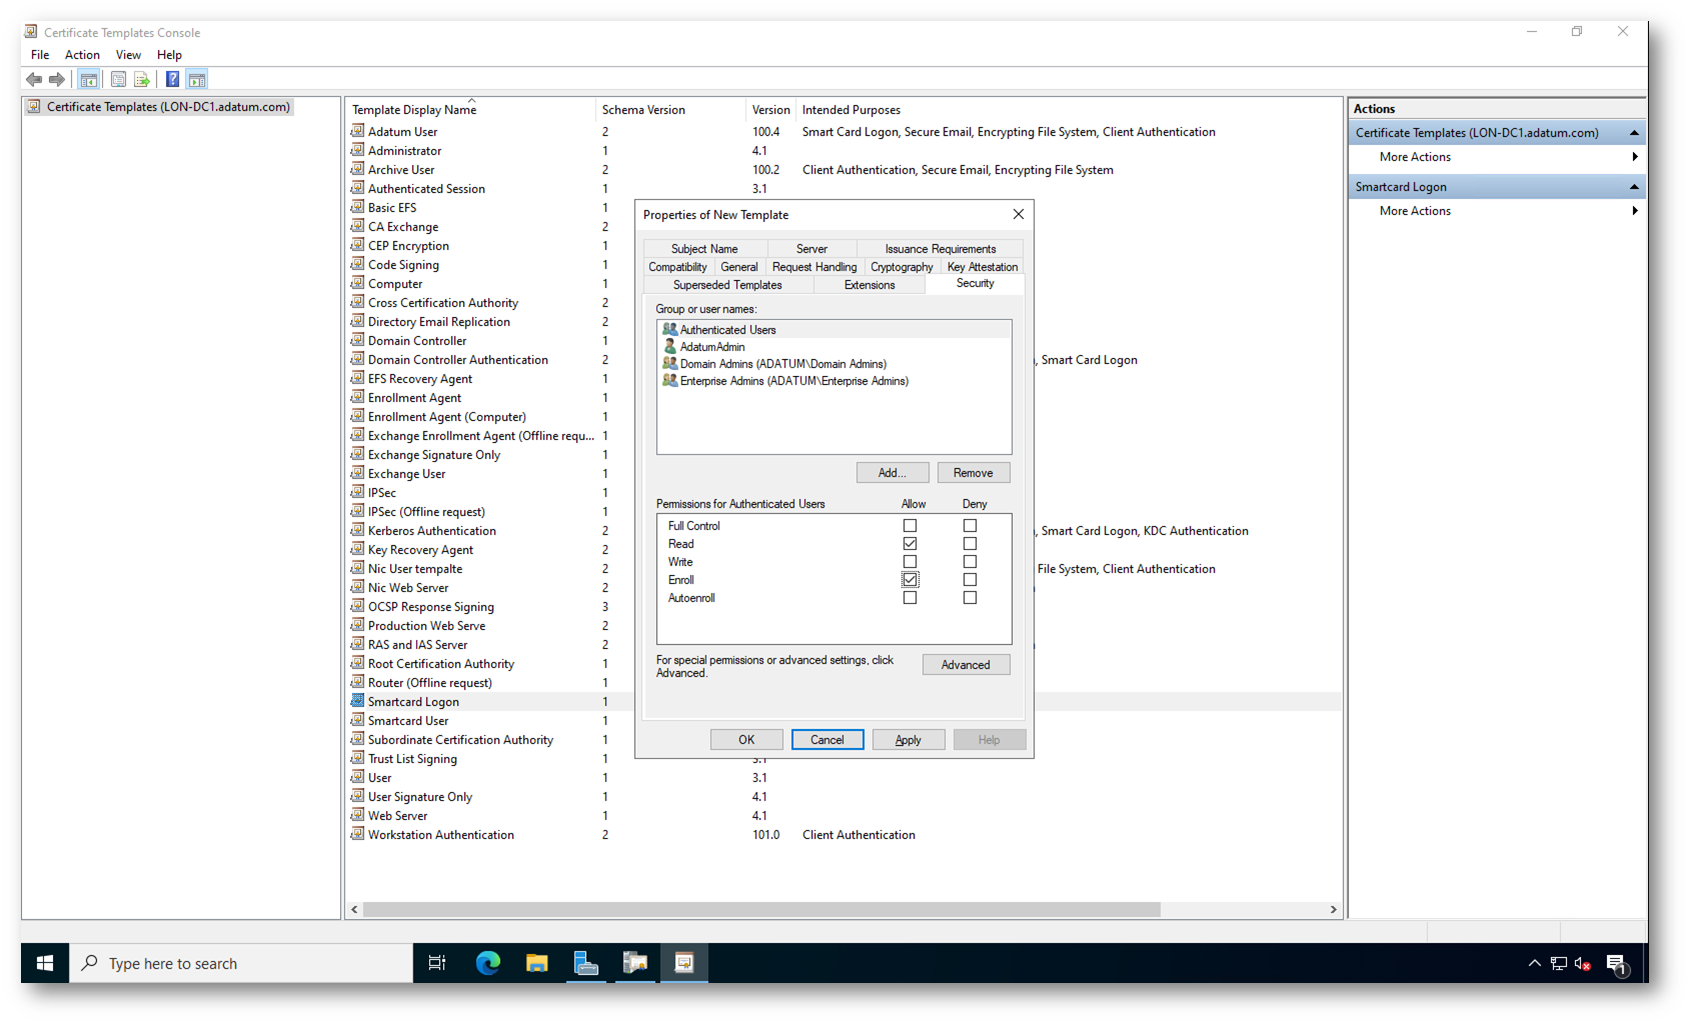
Task: Uncheck the Enroll Allow checkbox
Action: coord(910,580)
